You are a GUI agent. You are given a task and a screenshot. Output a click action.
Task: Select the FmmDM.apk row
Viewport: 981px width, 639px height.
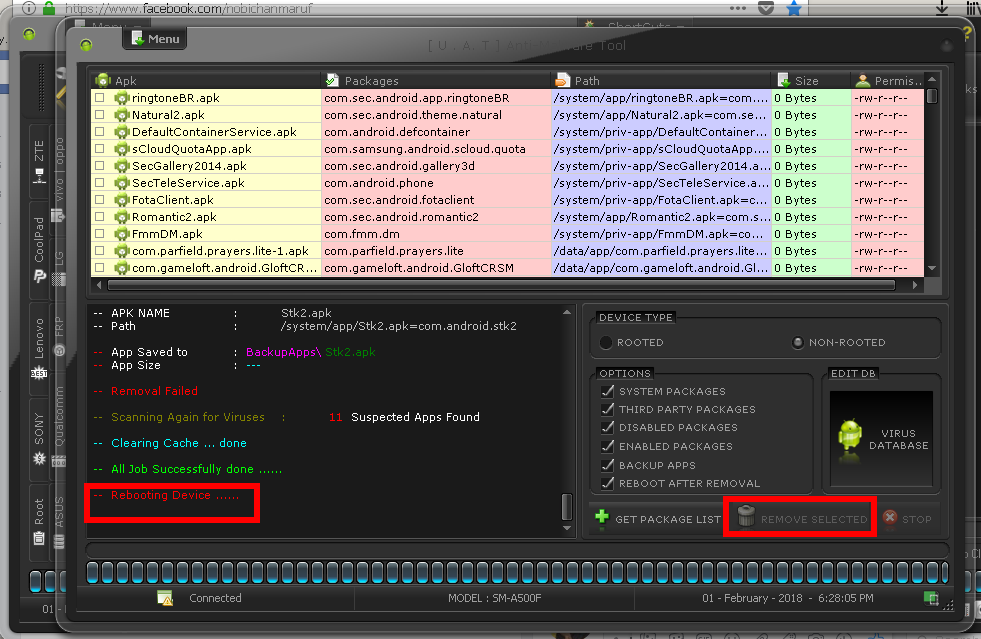(x=507, y=234)
